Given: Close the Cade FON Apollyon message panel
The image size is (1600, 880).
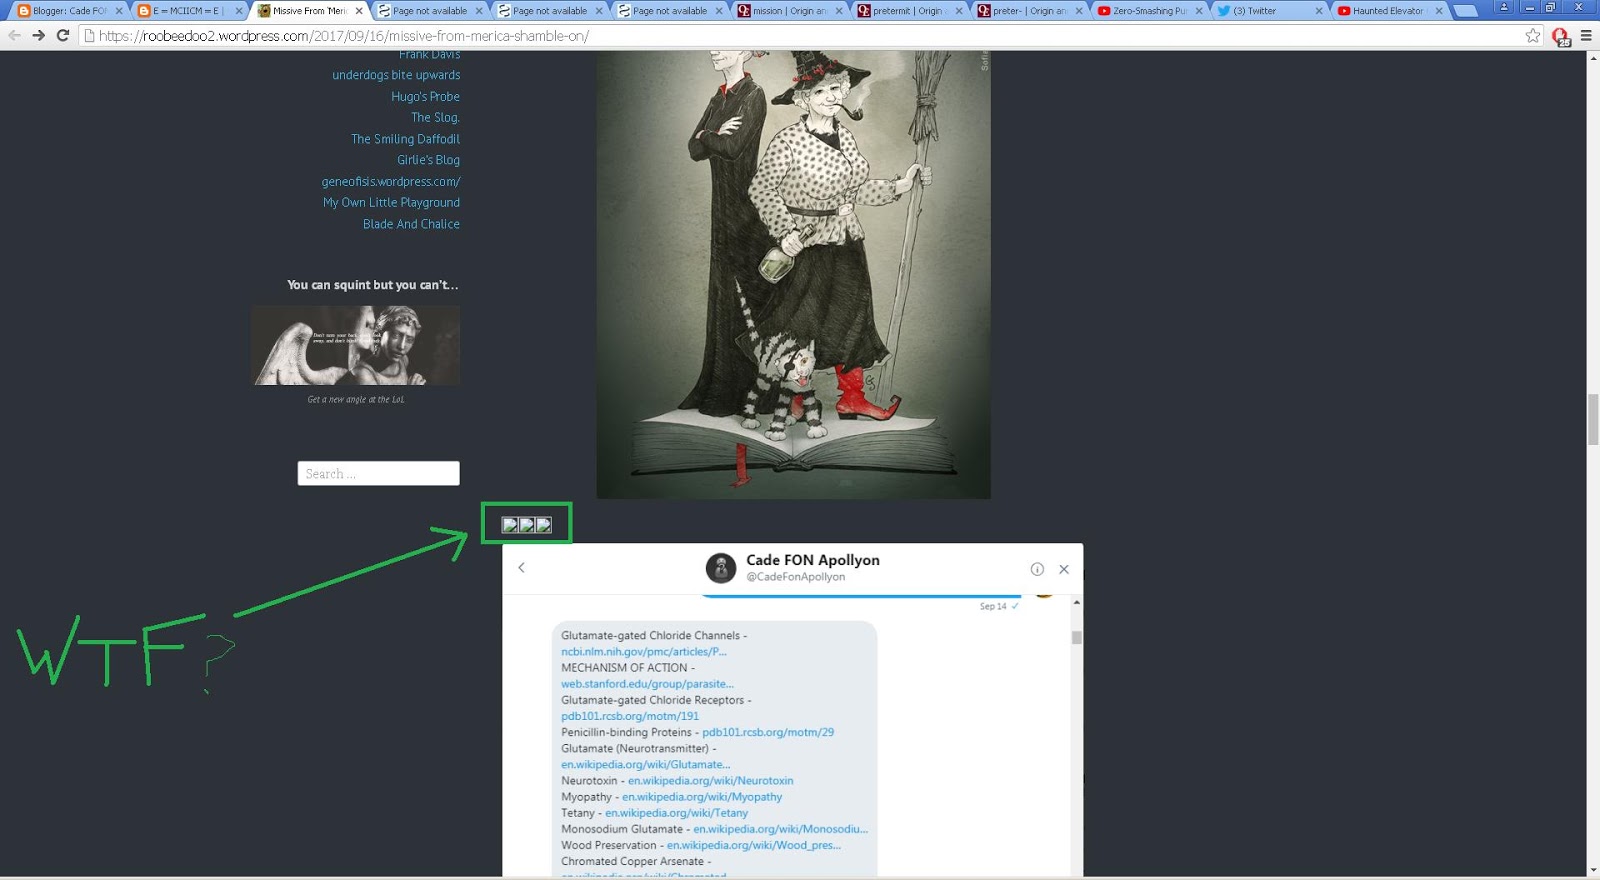Looking at the screenshot, I should point(1064,569).
